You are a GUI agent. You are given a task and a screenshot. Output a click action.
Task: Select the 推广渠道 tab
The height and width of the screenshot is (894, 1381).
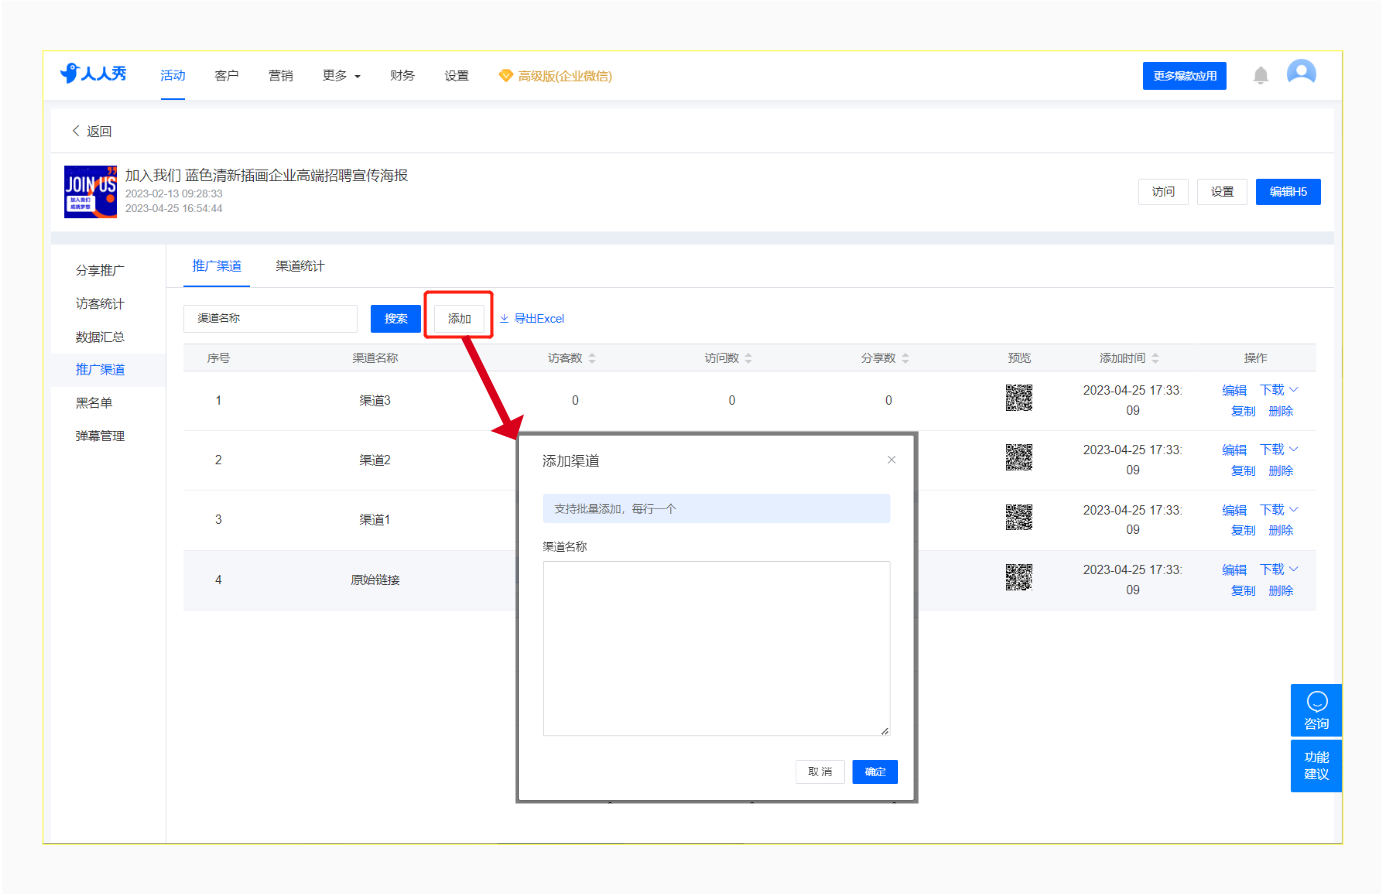tap(217, 266)
